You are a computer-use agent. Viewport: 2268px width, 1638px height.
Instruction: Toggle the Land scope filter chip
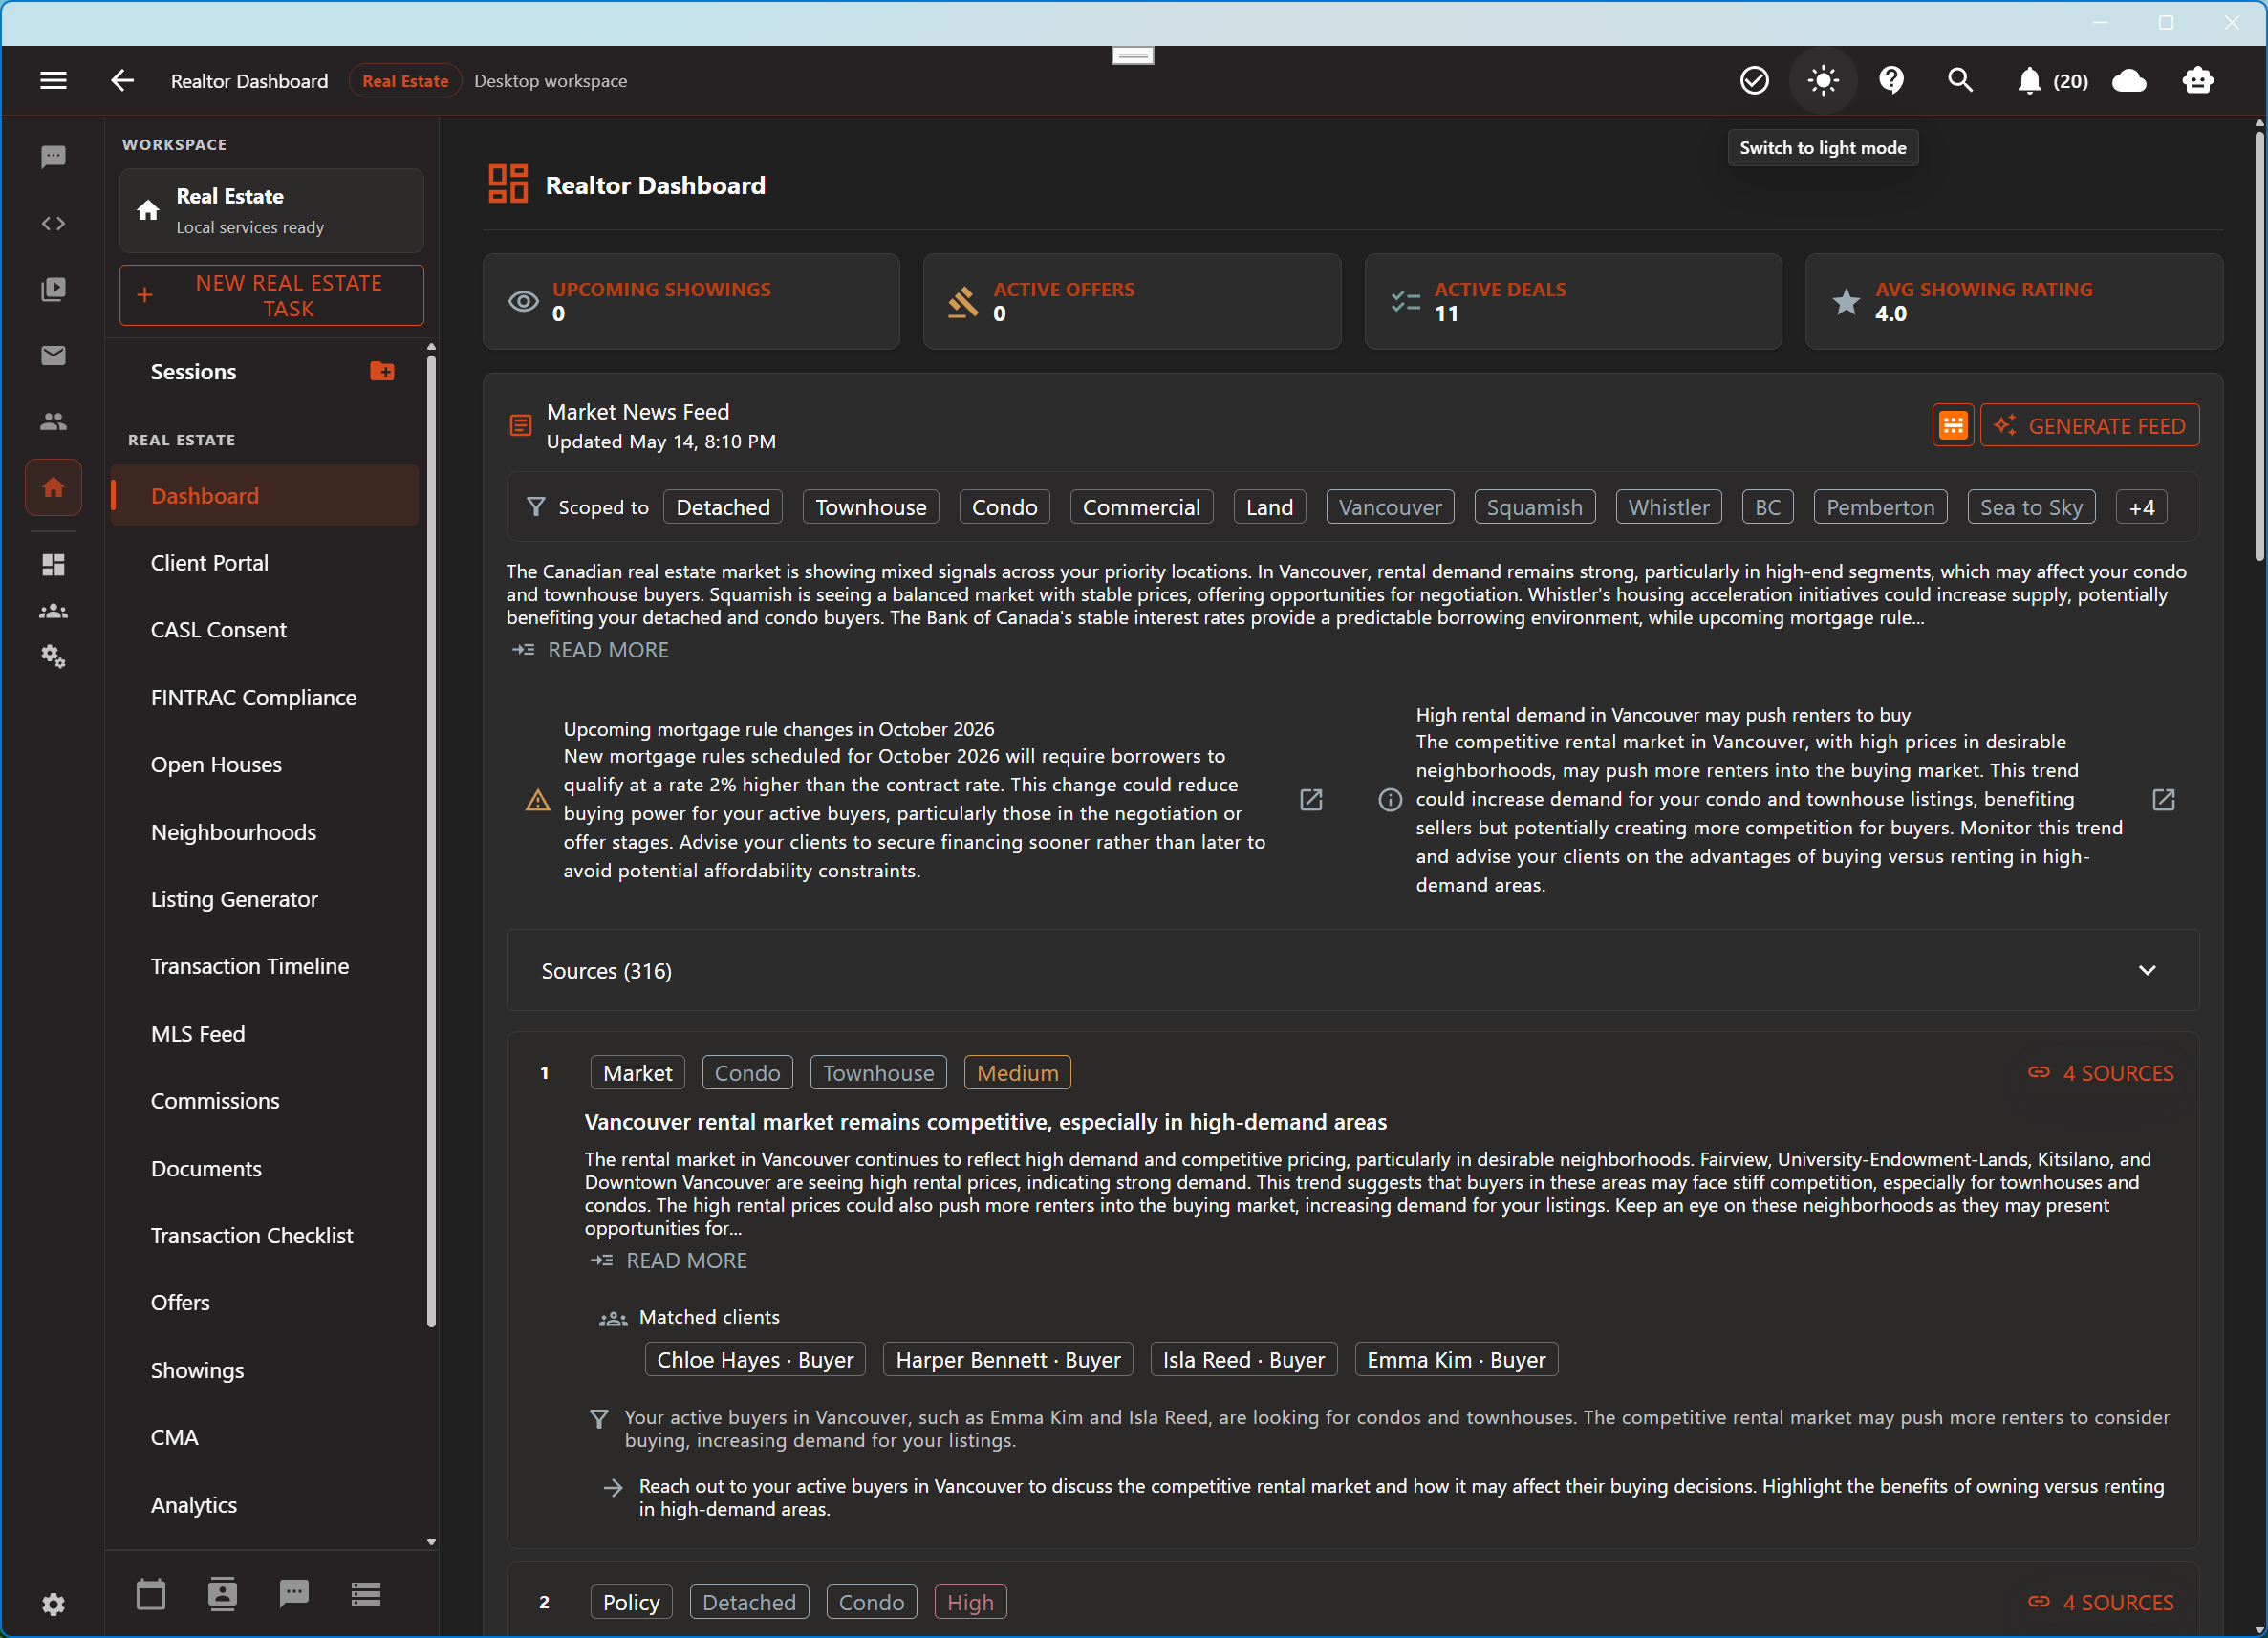pos(1270,507)
